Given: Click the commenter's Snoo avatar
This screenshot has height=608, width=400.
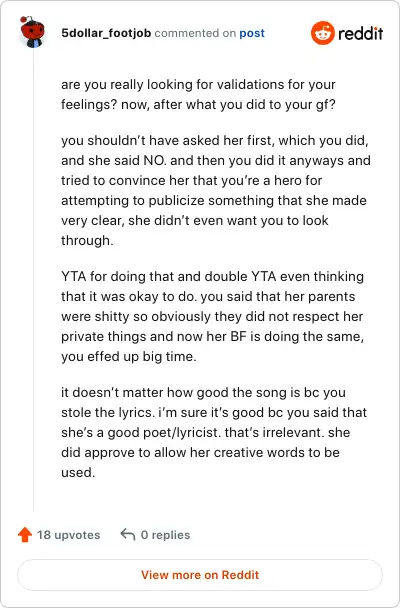Looking at the screenshot, I should 32,32.
